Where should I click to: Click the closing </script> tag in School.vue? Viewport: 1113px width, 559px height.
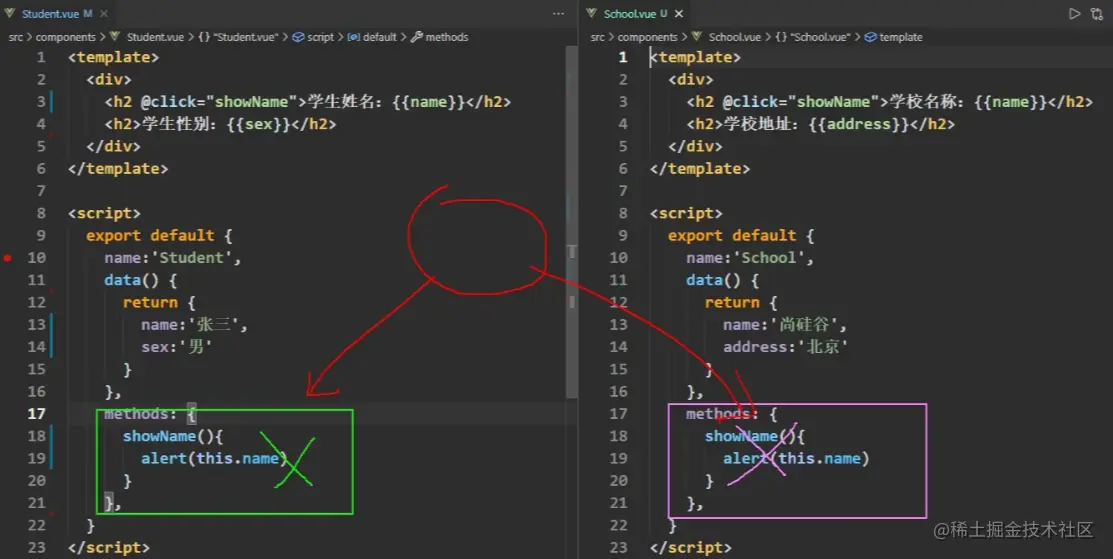pos(691,548)
